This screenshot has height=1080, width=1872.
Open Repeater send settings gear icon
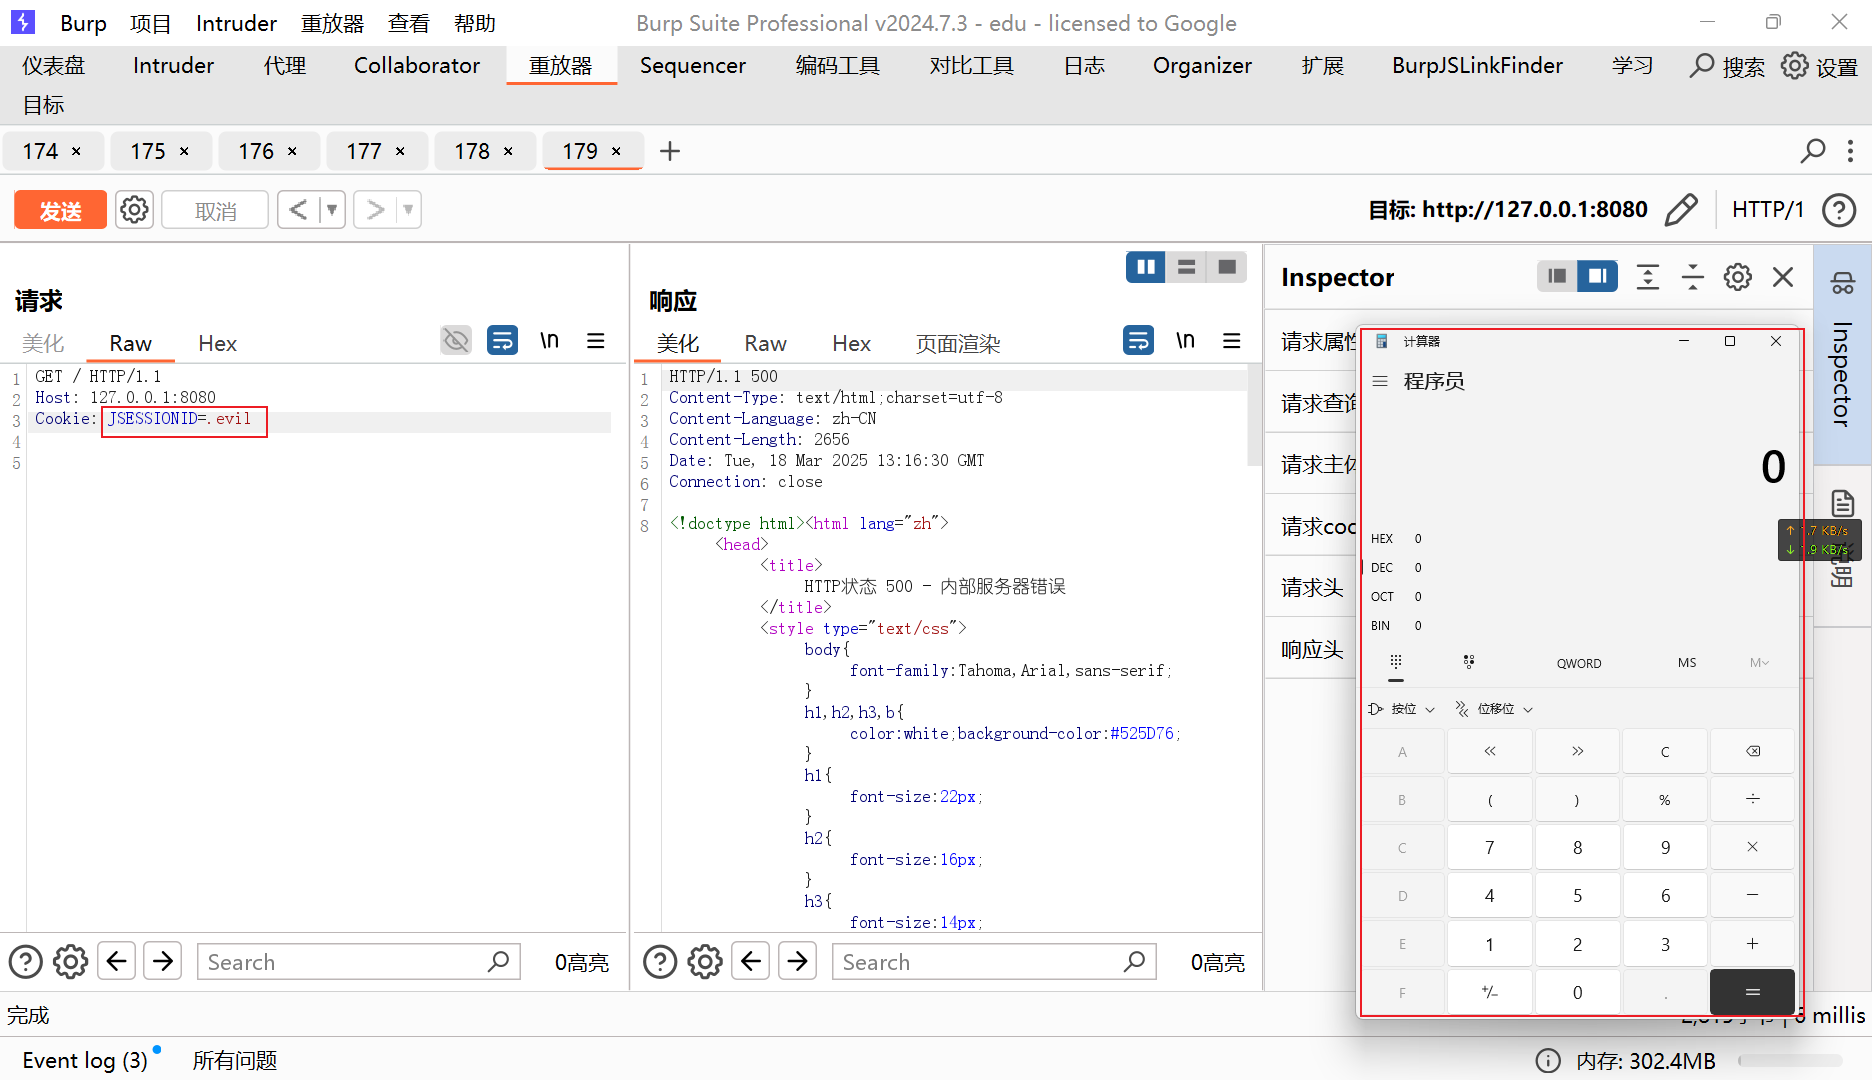(134, 210)
